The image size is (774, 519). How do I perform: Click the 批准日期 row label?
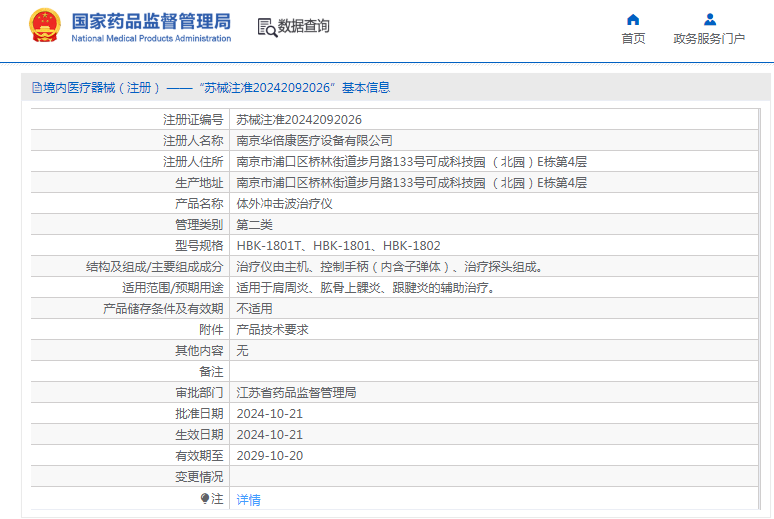click(x=199, y=414)
